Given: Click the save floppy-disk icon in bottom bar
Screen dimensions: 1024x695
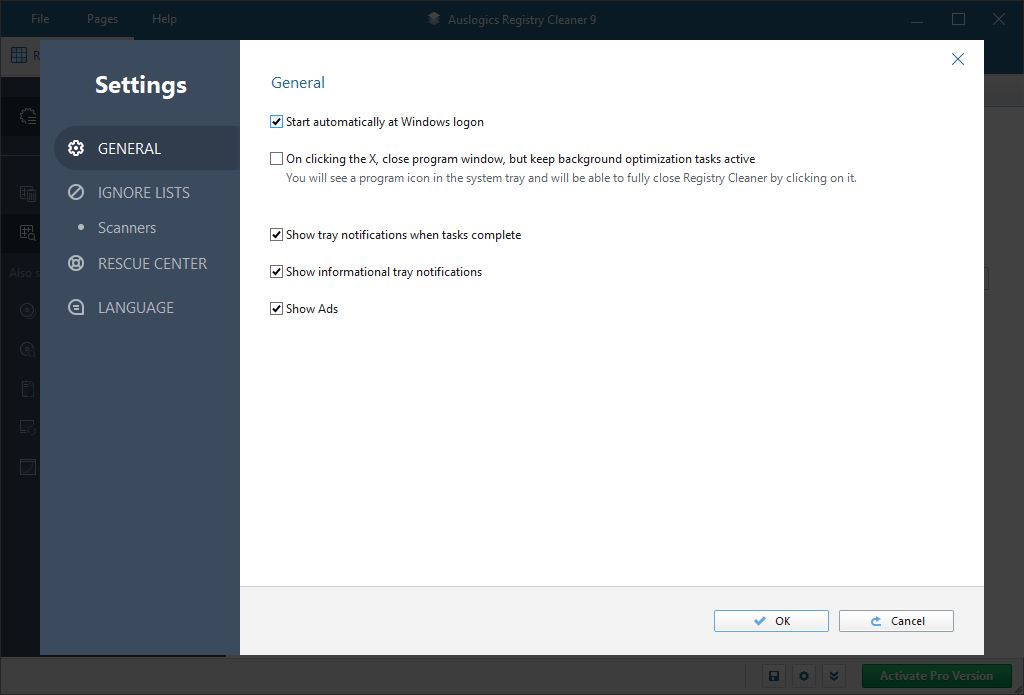Looking at the screenshot, I should click(x=774, y=676).
